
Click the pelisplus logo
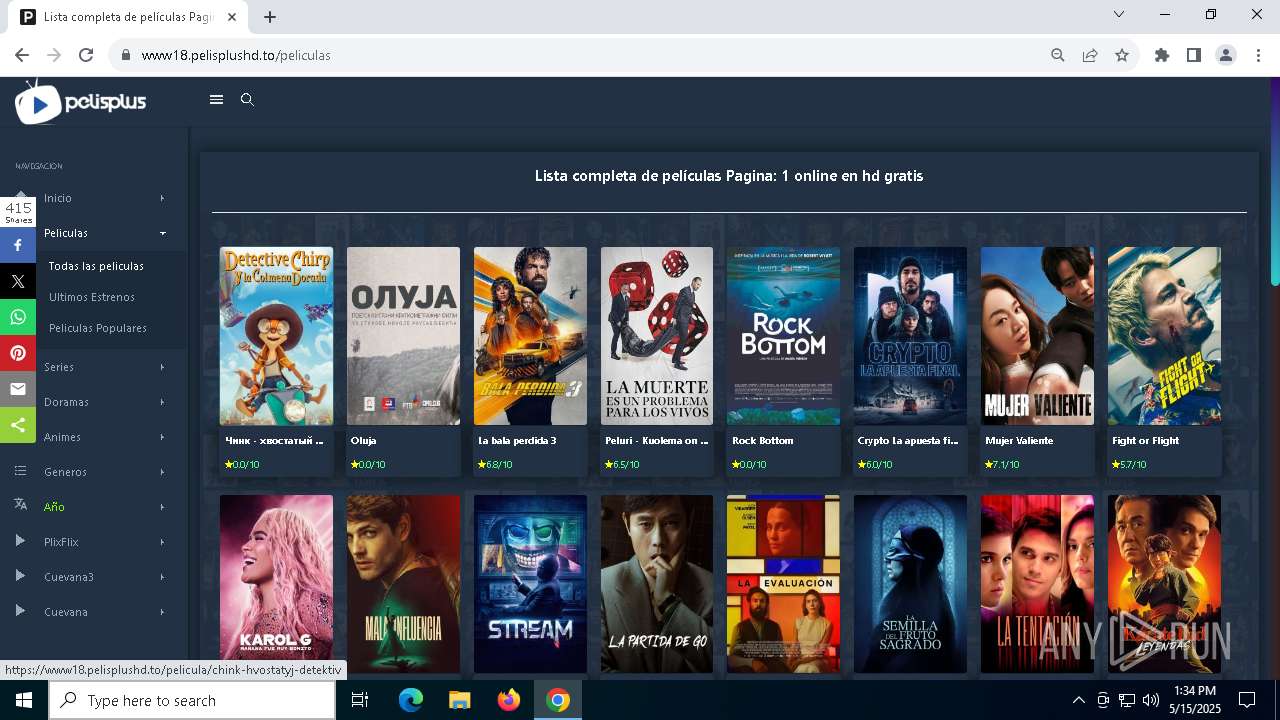81,102
